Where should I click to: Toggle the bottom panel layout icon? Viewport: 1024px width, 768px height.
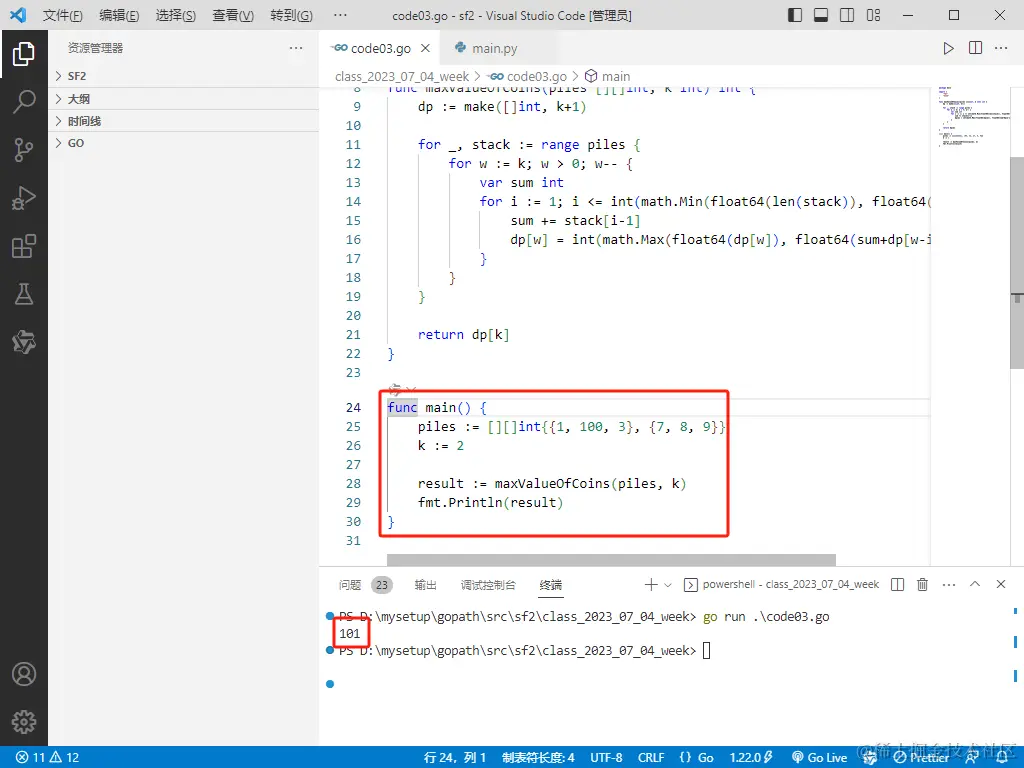tap(821, 15)
